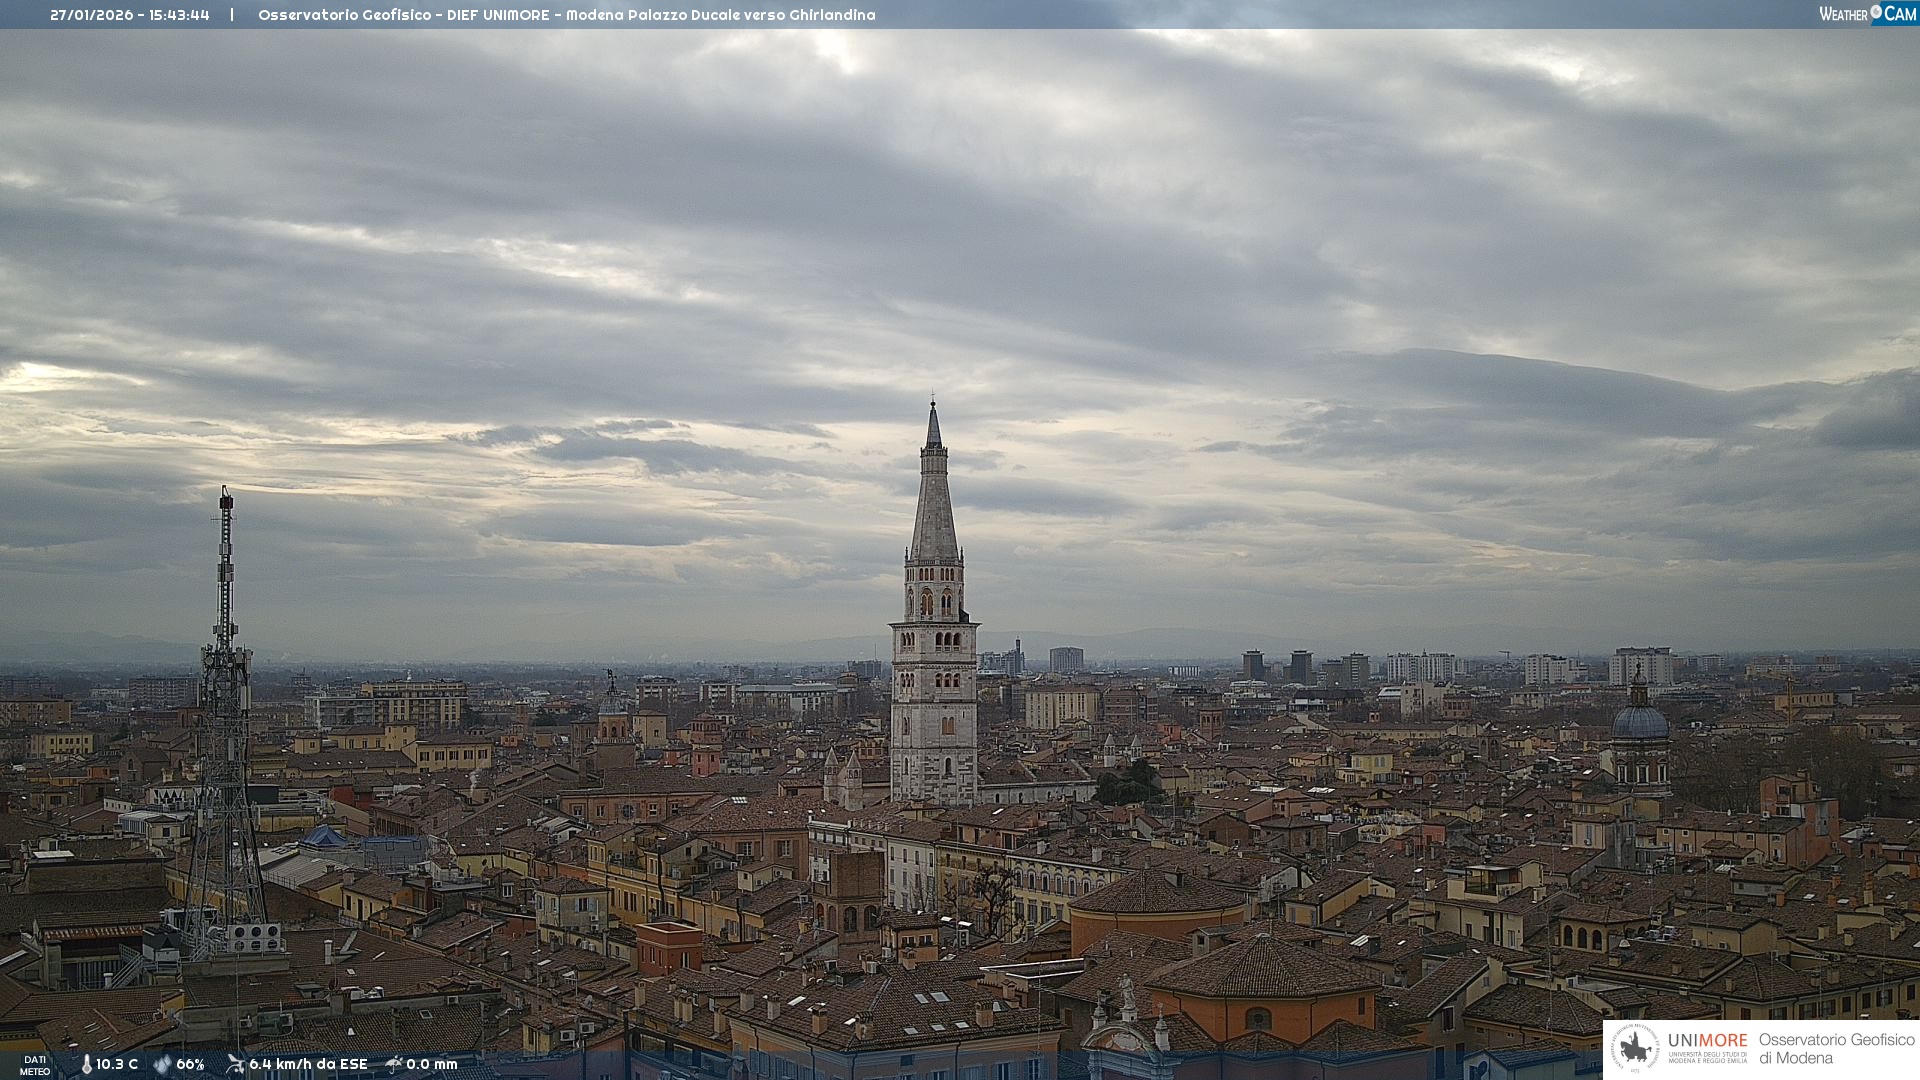Click the rain umbrella precipitation icon

click(x=394, y=1064)
